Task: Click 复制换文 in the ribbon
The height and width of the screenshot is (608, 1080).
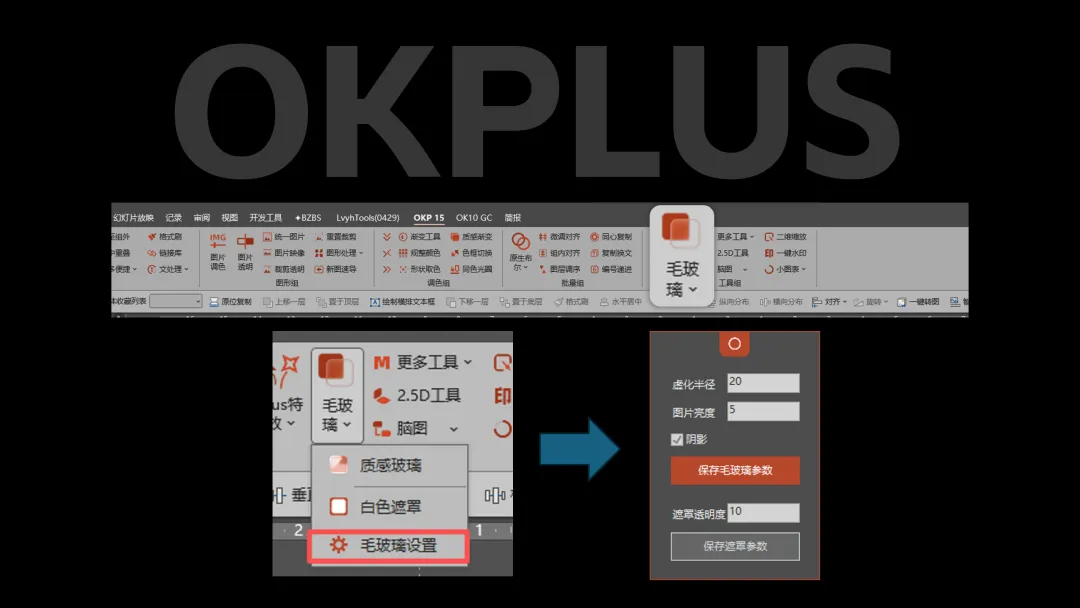Action: (611, 253)
